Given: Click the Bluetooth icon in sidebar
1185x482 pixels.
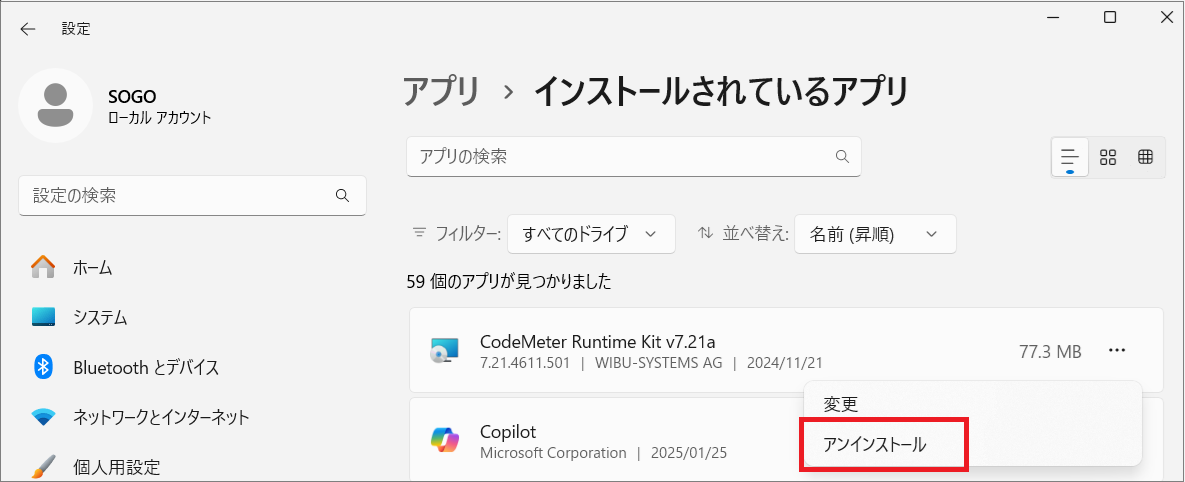Looking at the screenshot, I should point(43,367).
